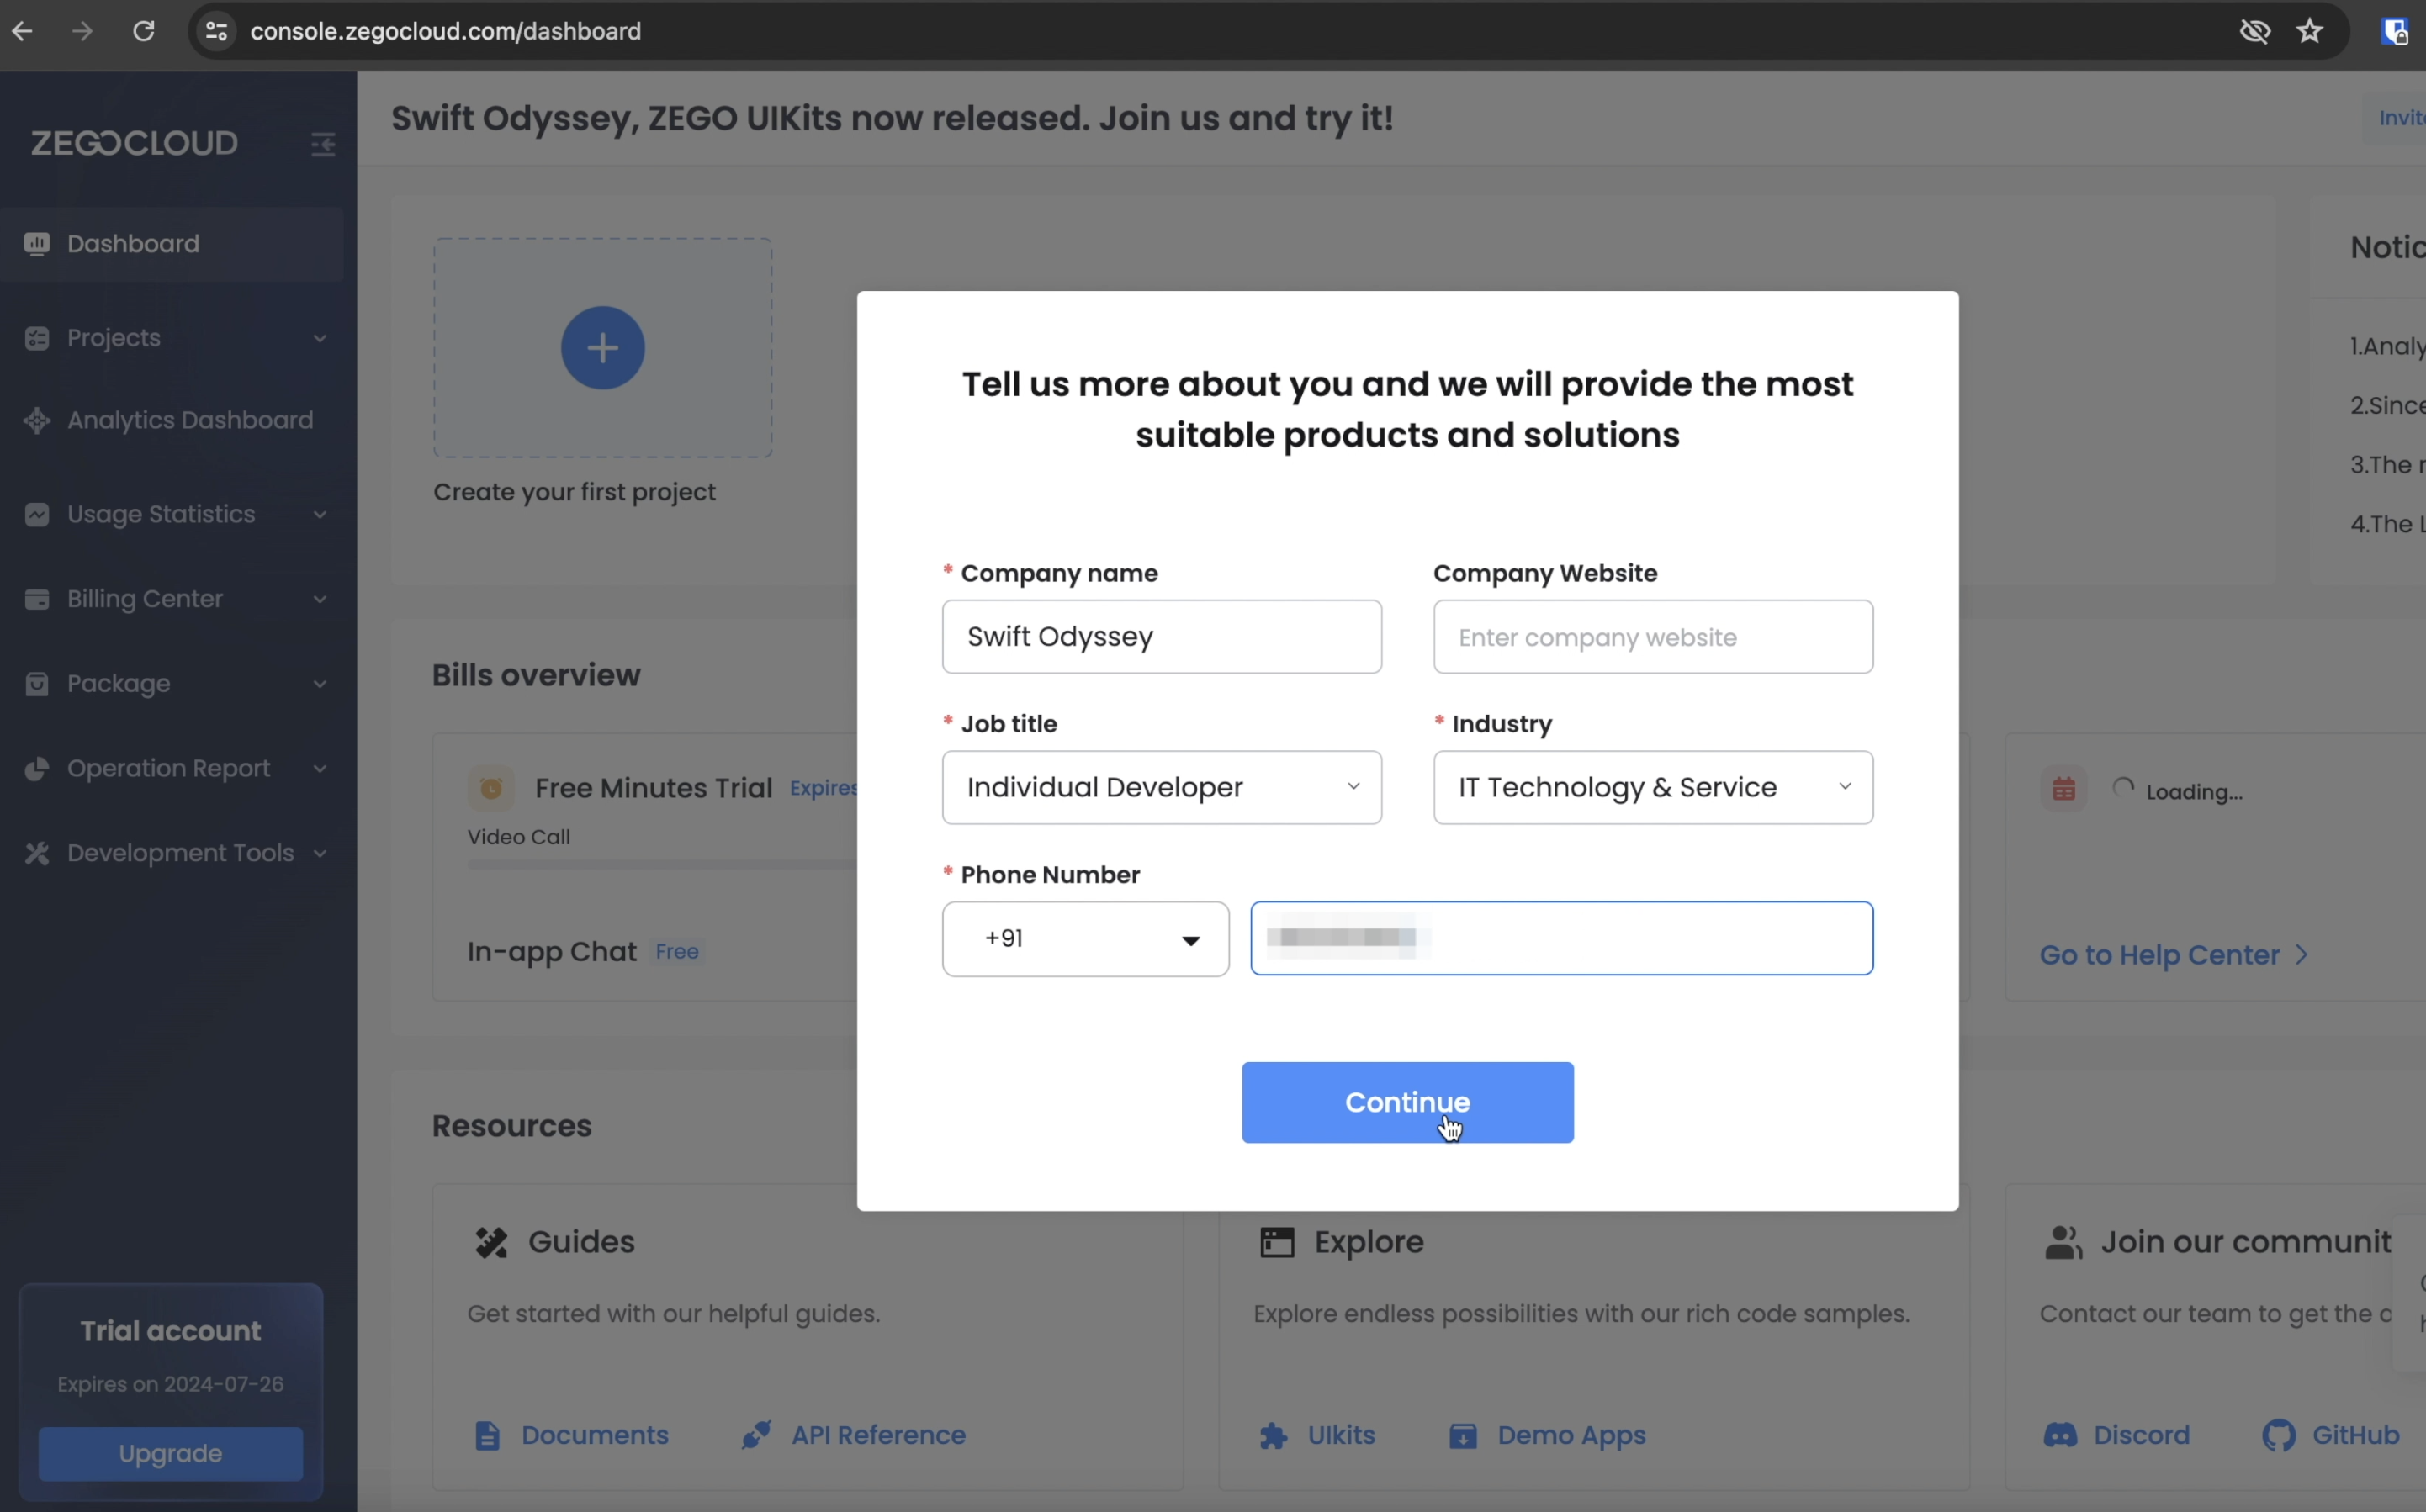Click the browser reload icon
Image resolution: width=2426 pixels, height=1512 pixels.
pos(144,31)
